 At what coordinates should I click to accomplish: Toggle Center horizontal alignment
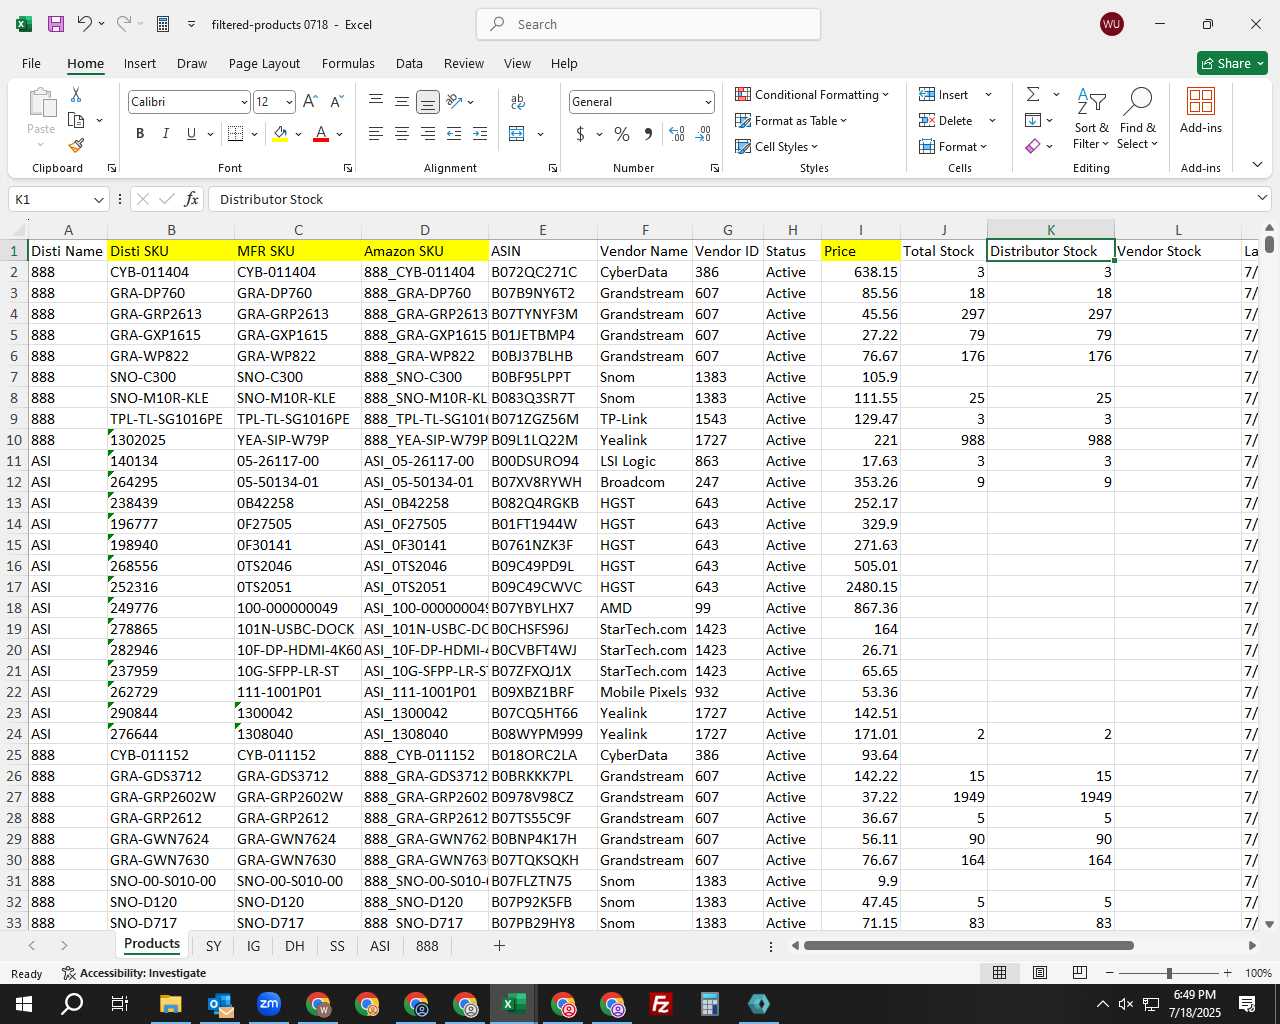pos(402,133)
